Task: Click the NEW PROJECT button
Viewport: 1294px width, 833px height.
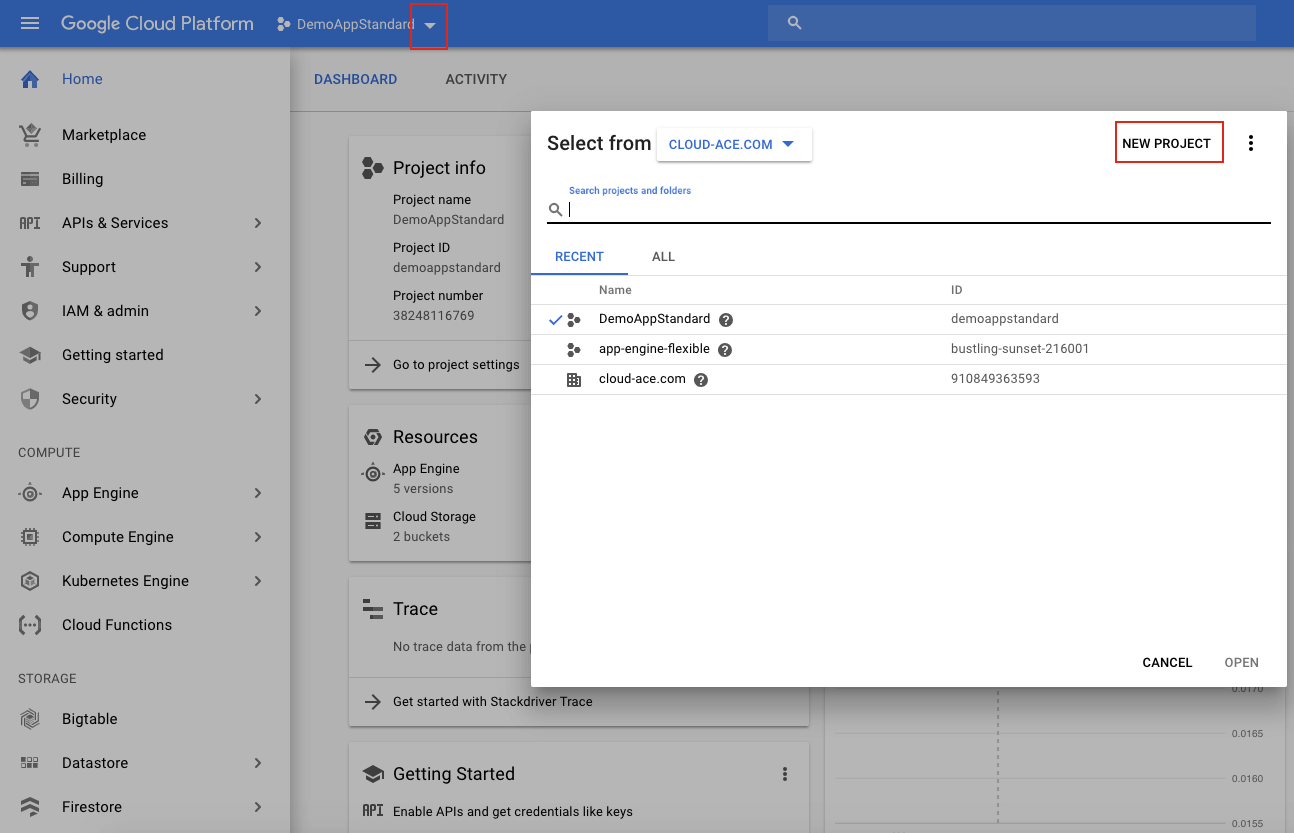Action: click(x=1168, y=142)
